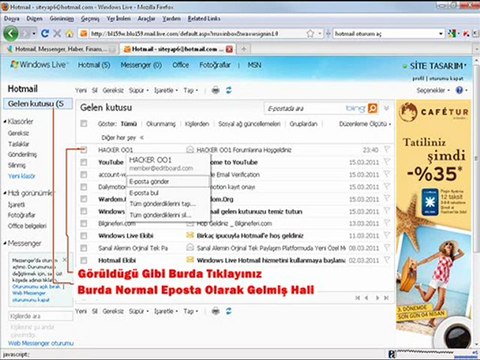Click the help question mark icon
The width and height of the screenshot is (480, 360).
pyautogui.click(x=459, y=90)
